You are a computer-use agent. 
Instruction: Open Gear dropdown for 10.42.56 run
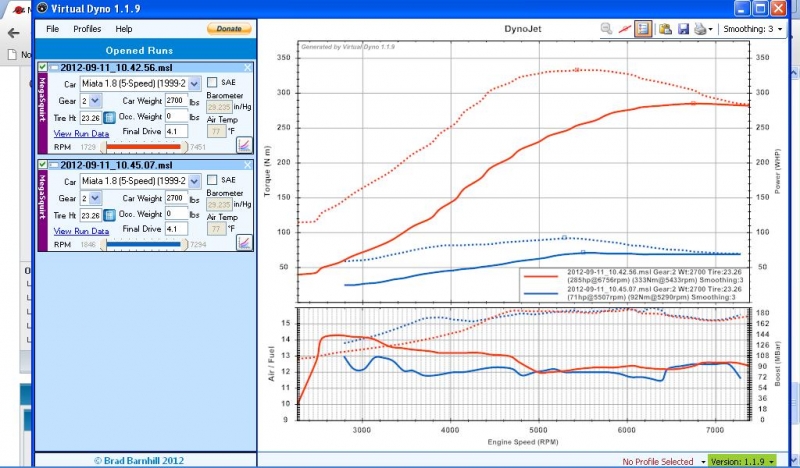(95, 101)
